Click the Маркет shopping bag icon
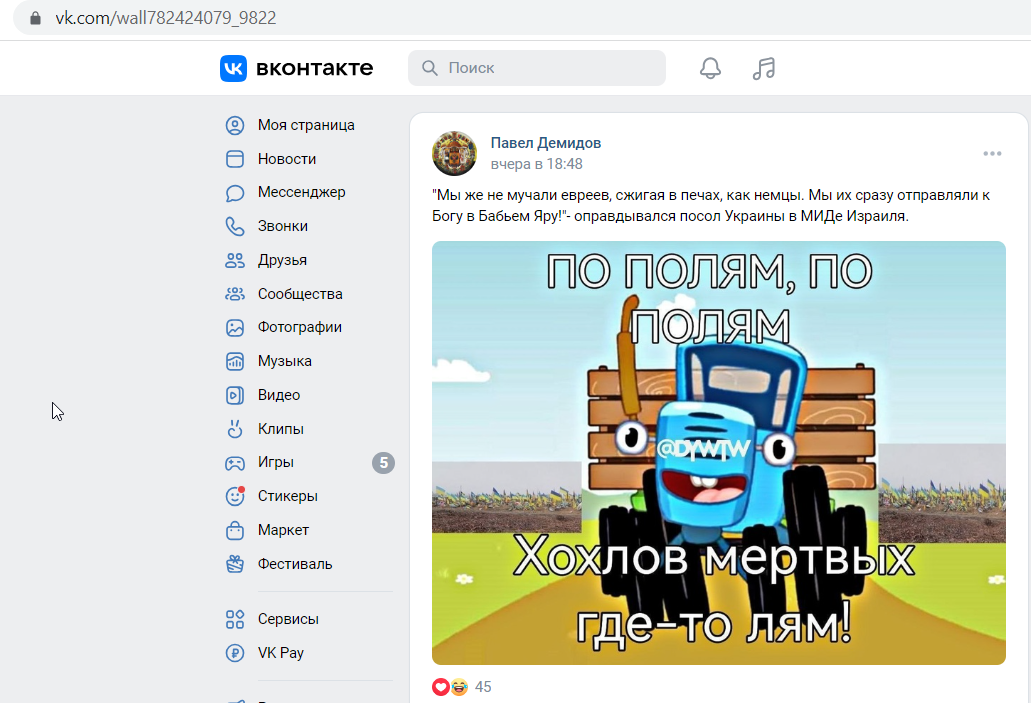Screen dimensions: 1031x703 pyautogui.click(x=235, y=530)
